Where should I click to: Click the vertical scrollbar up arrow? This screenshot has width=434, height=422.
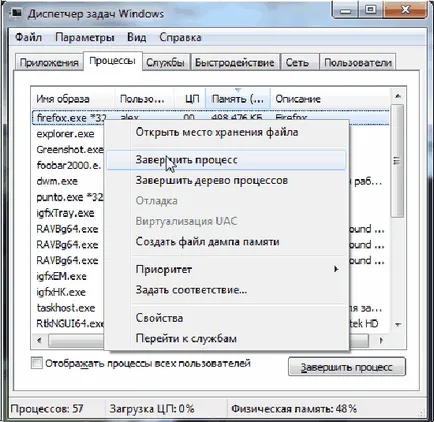click(398, 97)
